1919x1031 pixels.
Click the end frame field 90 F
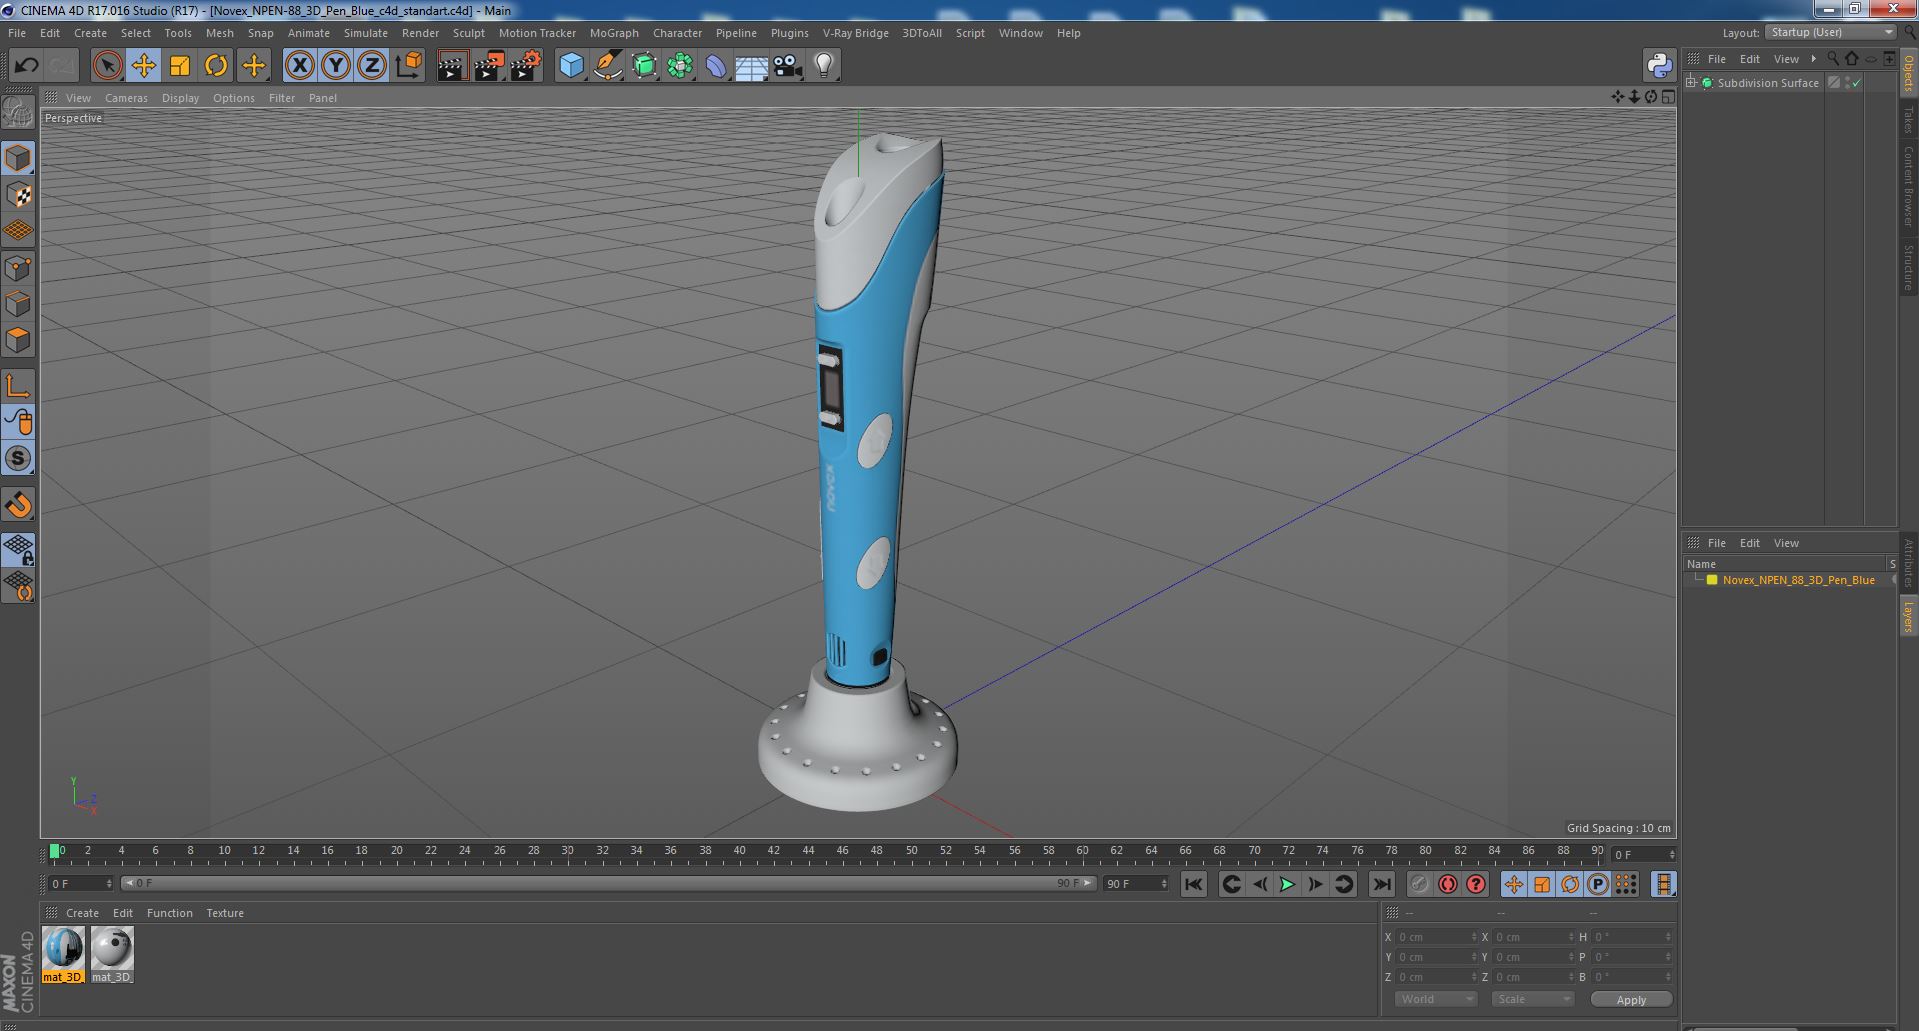[x=1135, y=884]
